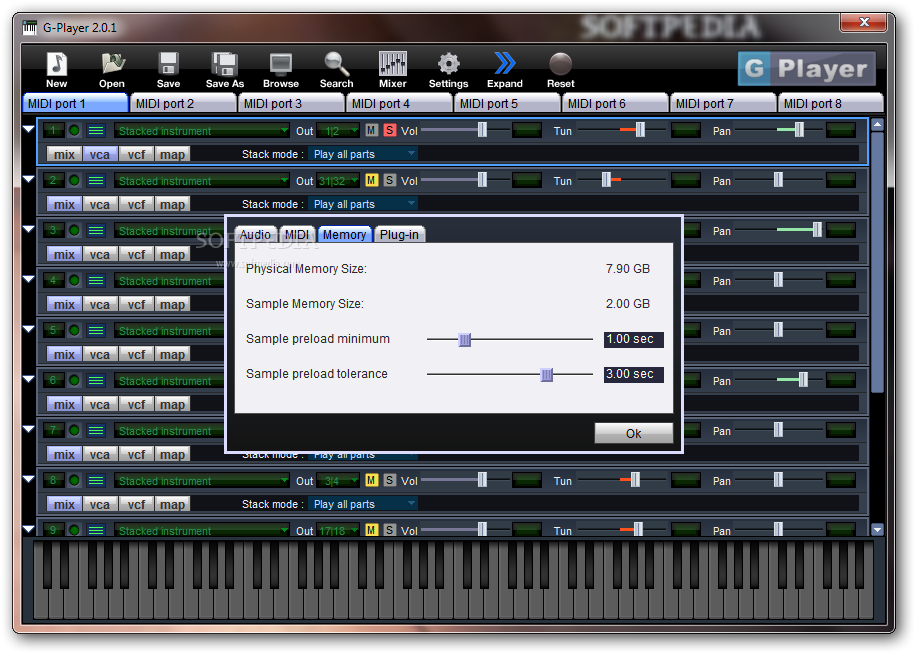Solo channel 1 with S button
916x654 pixels.
click(x=390, y=130)
